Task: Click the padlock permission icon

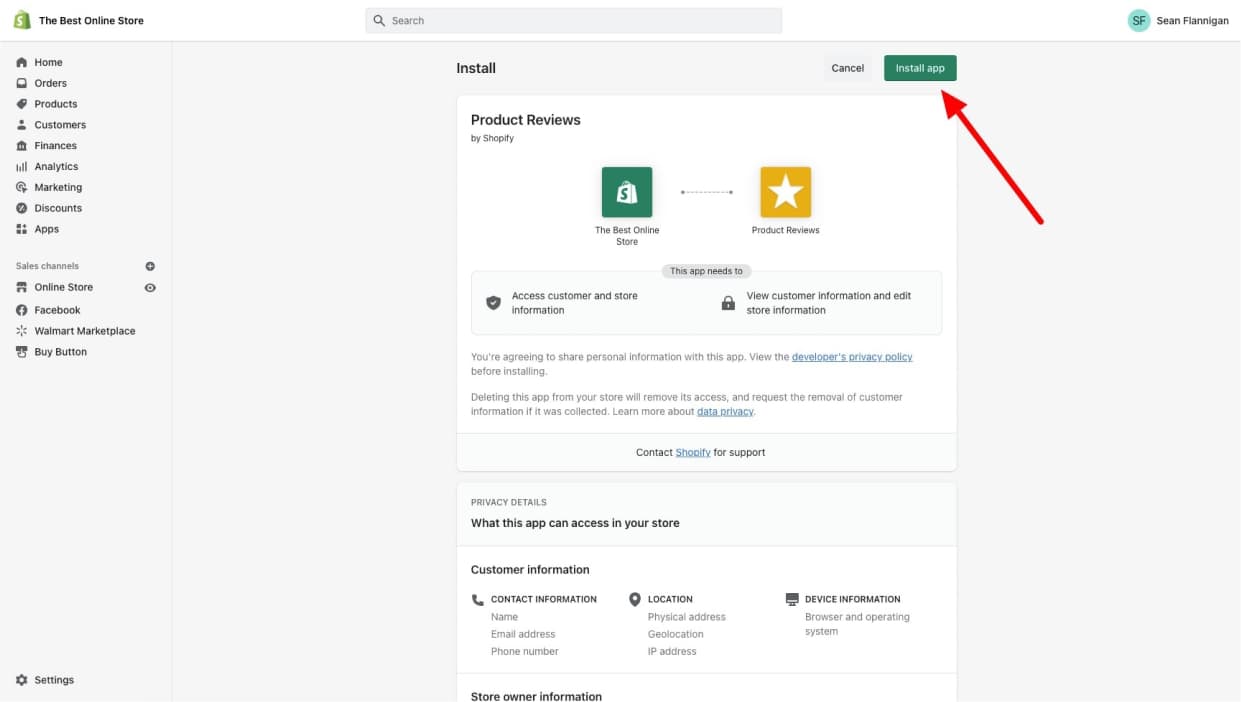Action: coord(728,302)
